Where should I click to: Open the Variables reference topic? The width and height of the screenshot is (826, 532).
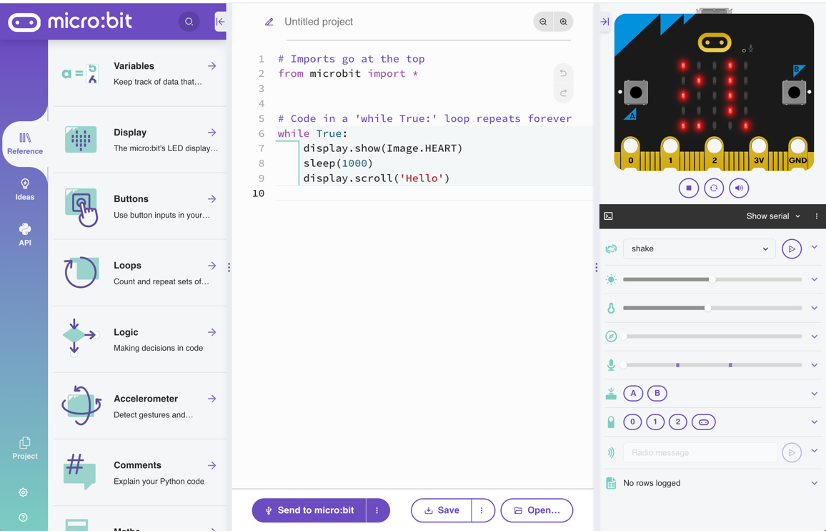pos(140,73)
